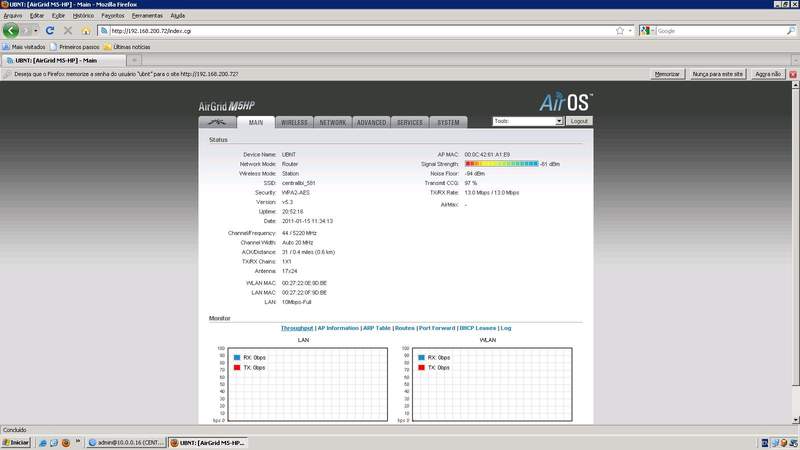Launch Internet Explorer from quick launch

pyautogui.click(x=42, y=442)
